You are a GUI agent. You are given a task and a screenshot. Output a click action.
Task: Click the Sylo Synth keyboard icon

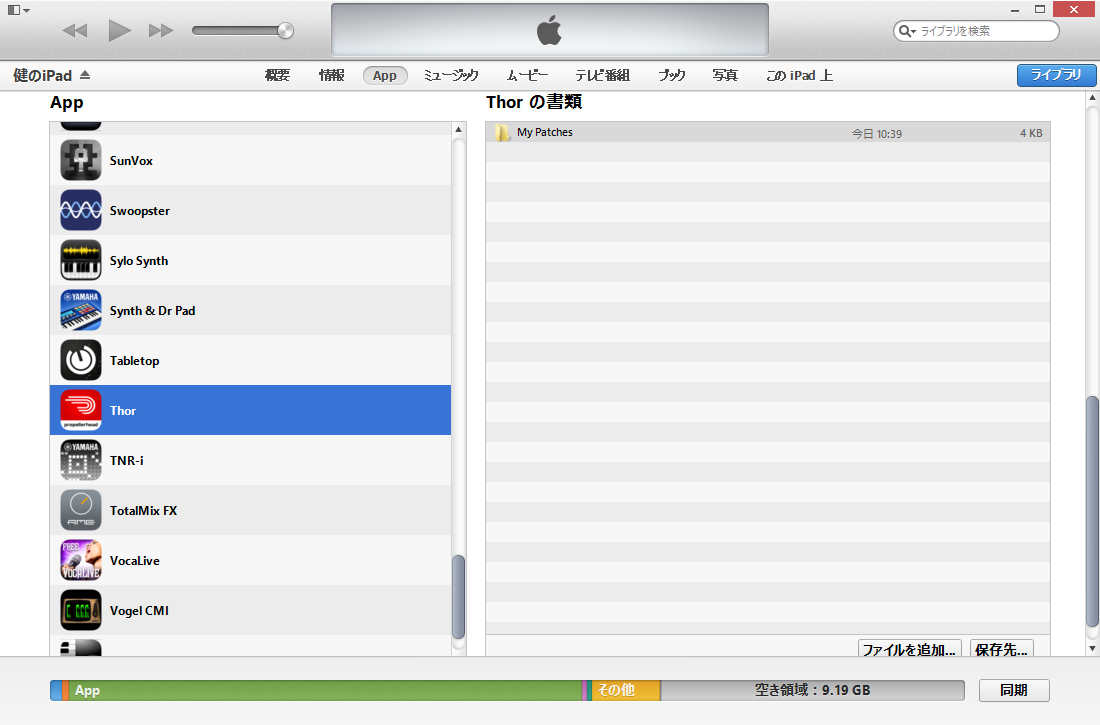click(x=81, y=260)
